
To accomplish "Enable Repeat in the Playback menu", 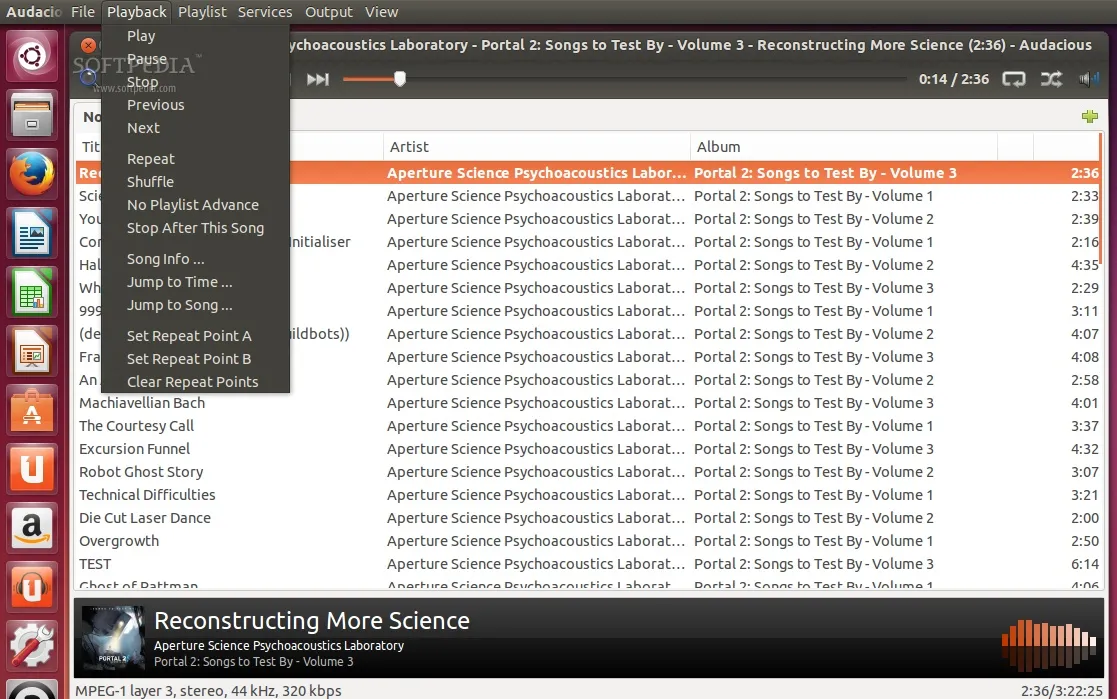I will click(x=151, y=159).
